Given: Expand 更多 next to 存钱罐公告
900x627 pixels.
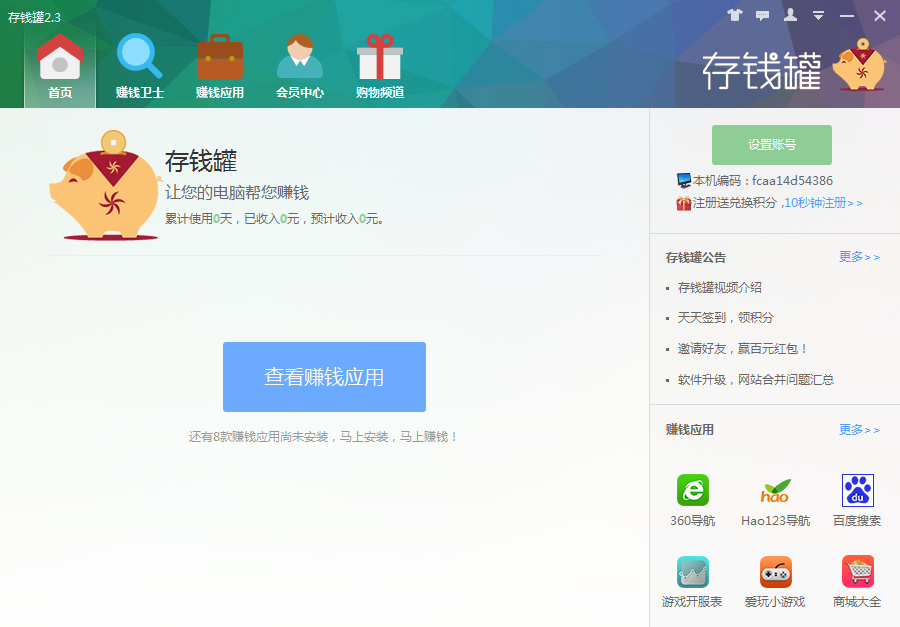Looking at the screenshot, I should [859, 257].
